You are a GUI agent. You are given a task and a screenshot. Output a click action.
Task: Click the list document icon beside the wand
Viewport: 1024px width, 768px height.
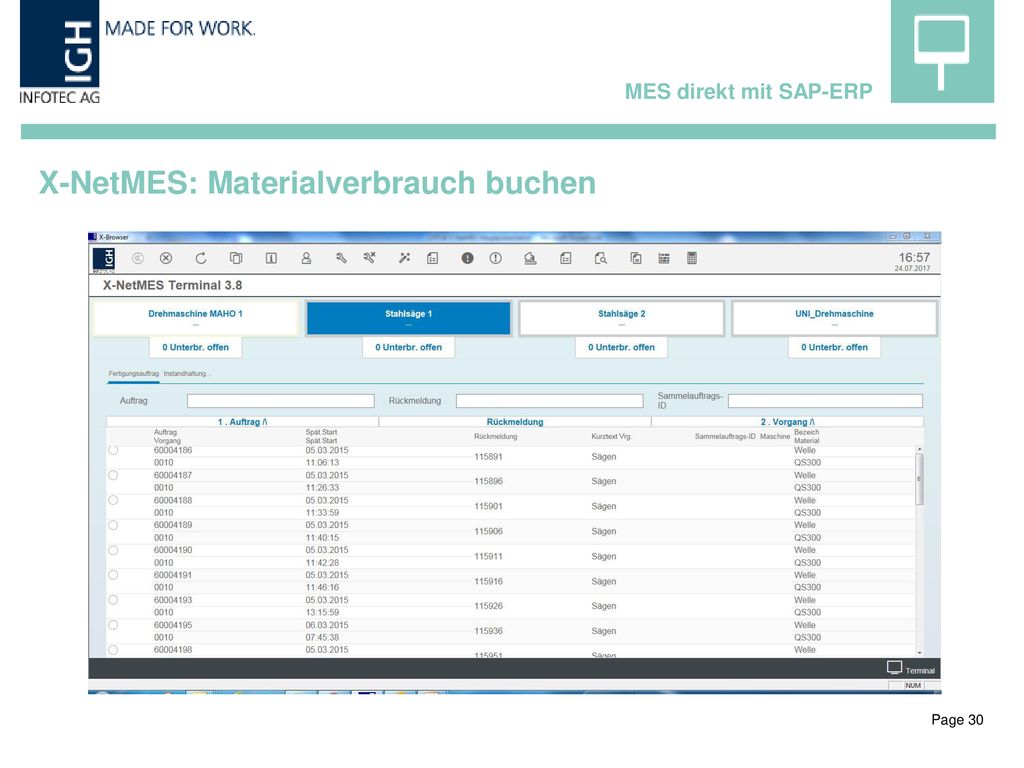point(433,259)
